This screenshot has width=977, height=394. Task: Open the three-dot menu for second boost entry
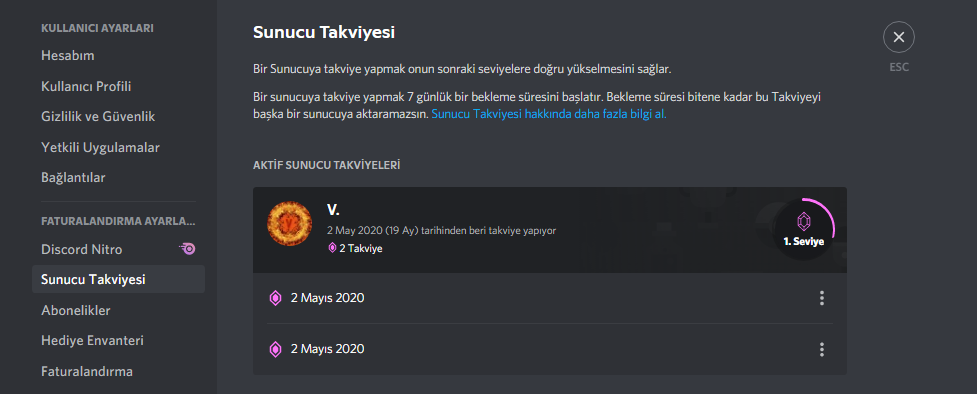coord(822,349)
